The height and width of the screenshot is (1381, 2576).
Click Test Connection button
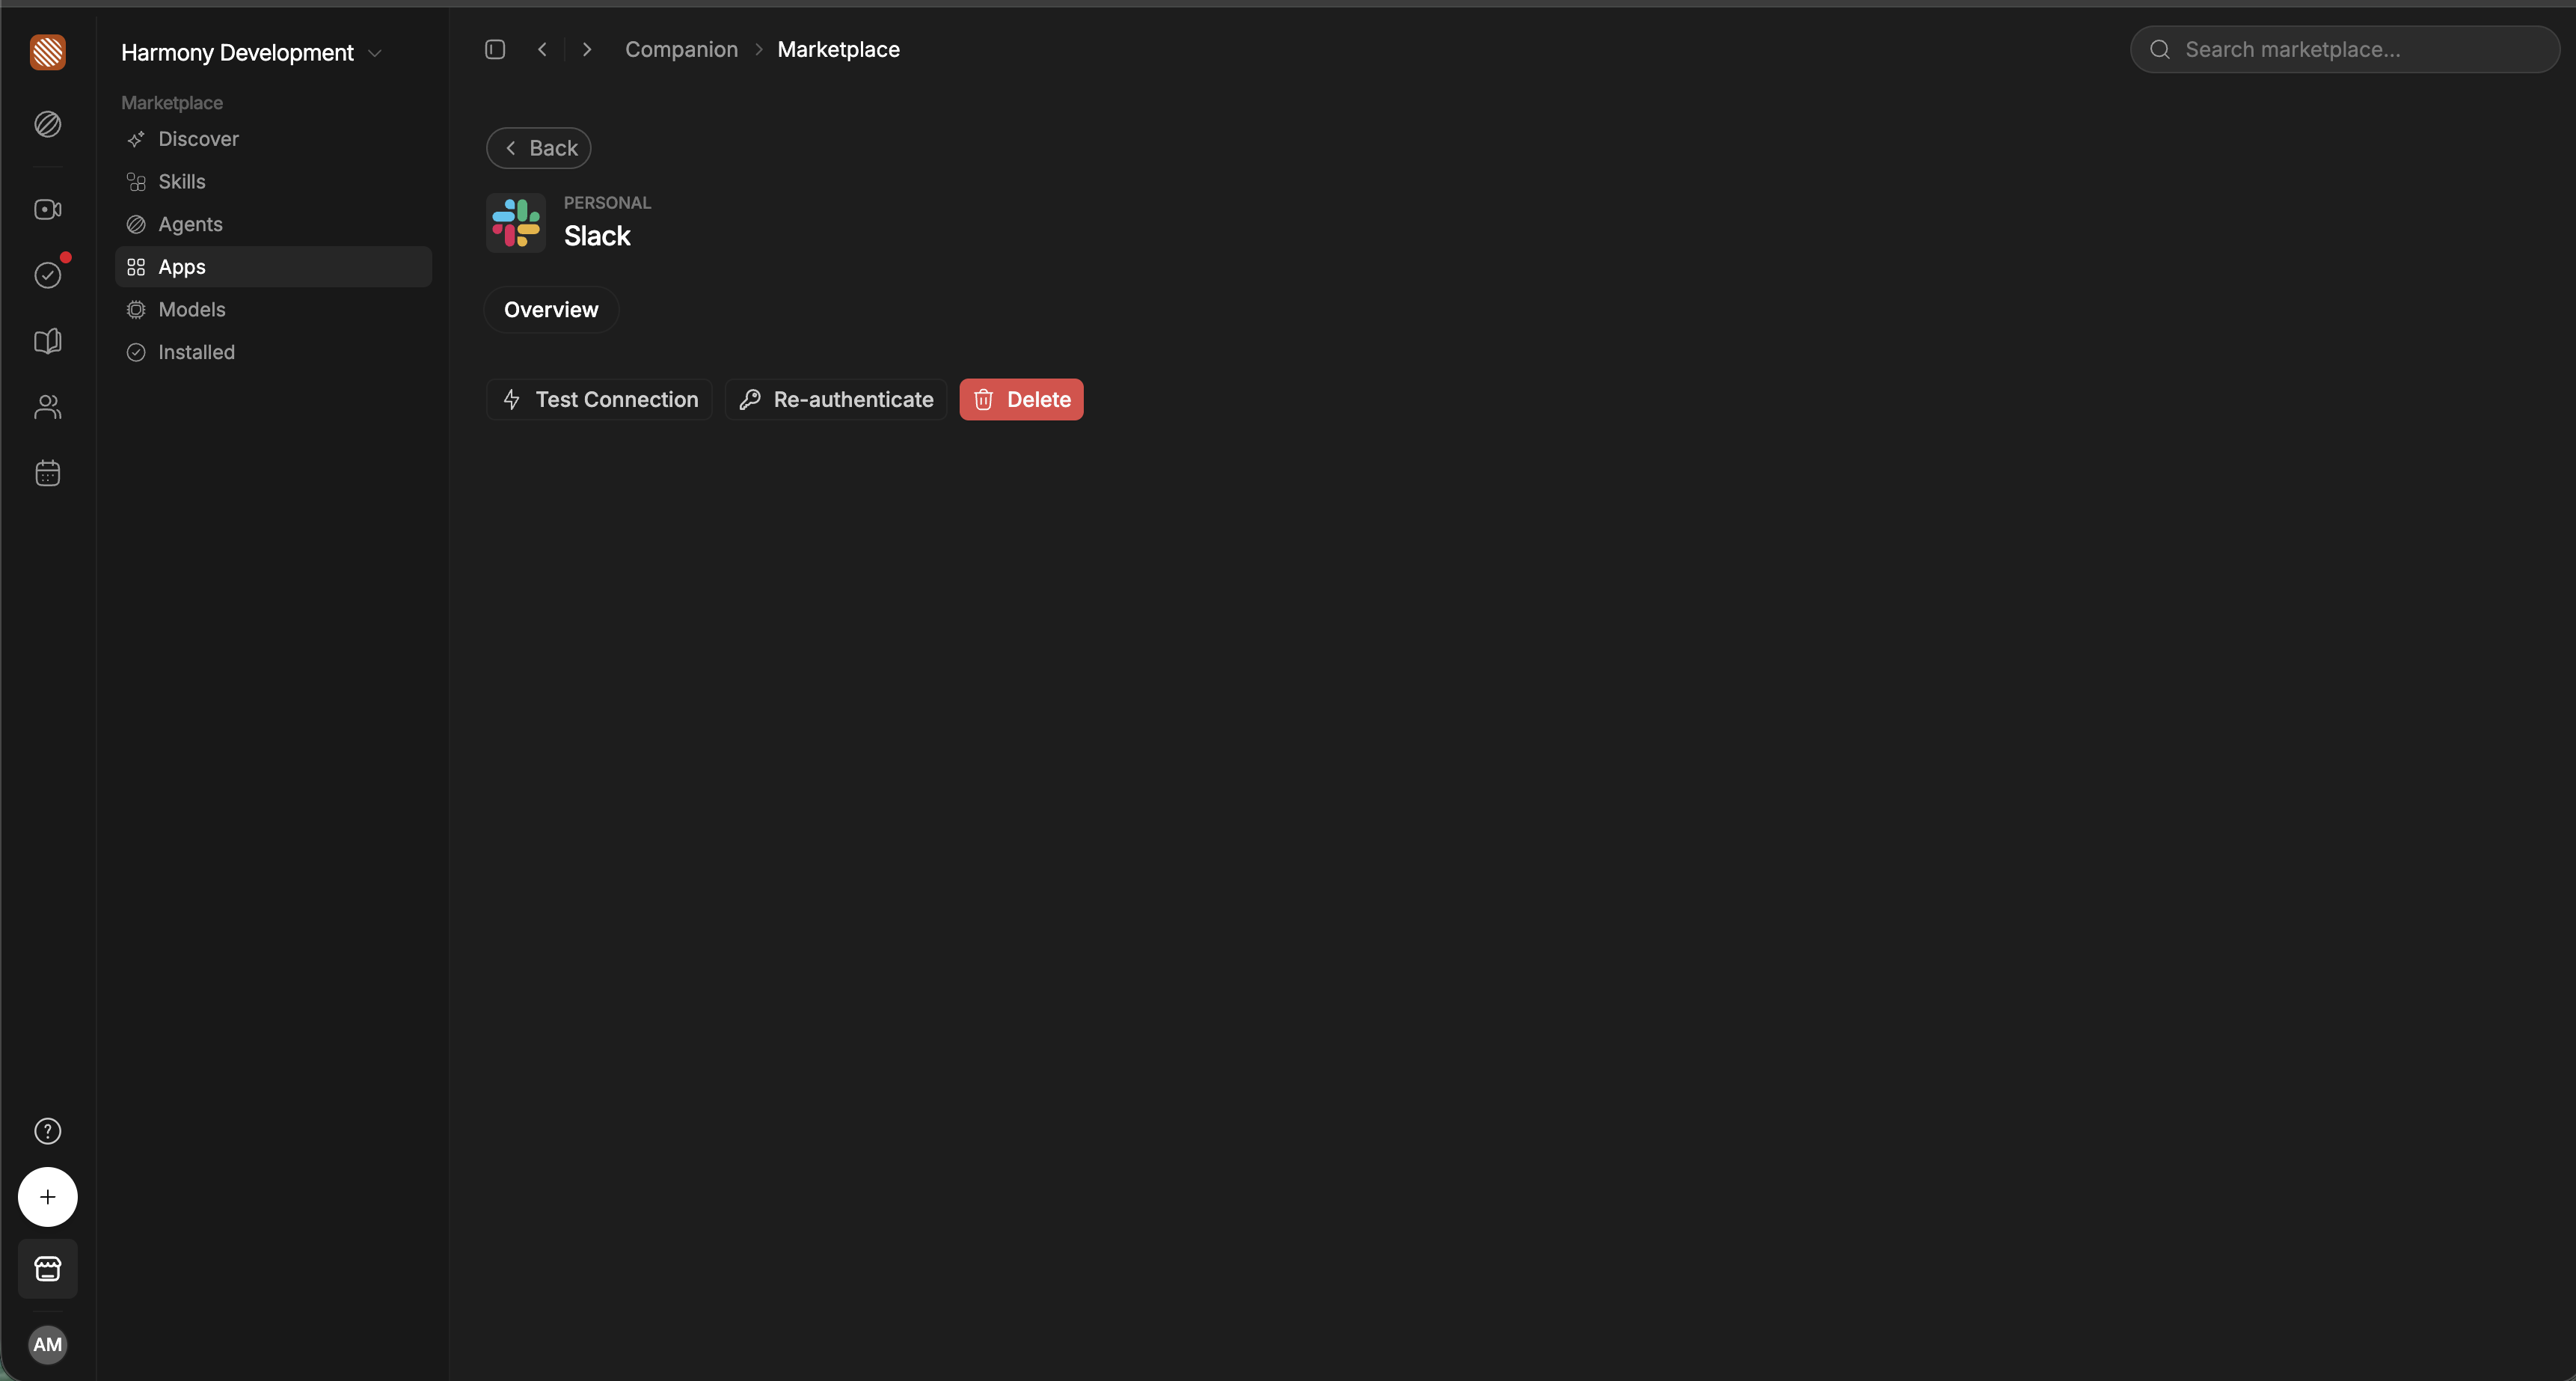point(599,400)
